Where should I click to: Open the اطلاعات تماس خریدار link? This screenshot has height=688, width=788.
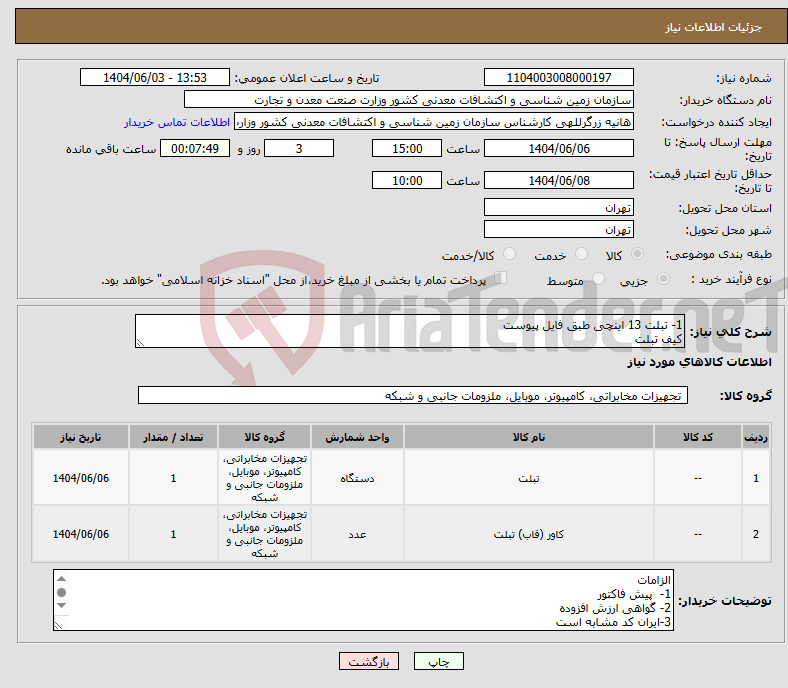tap(177, 122)
